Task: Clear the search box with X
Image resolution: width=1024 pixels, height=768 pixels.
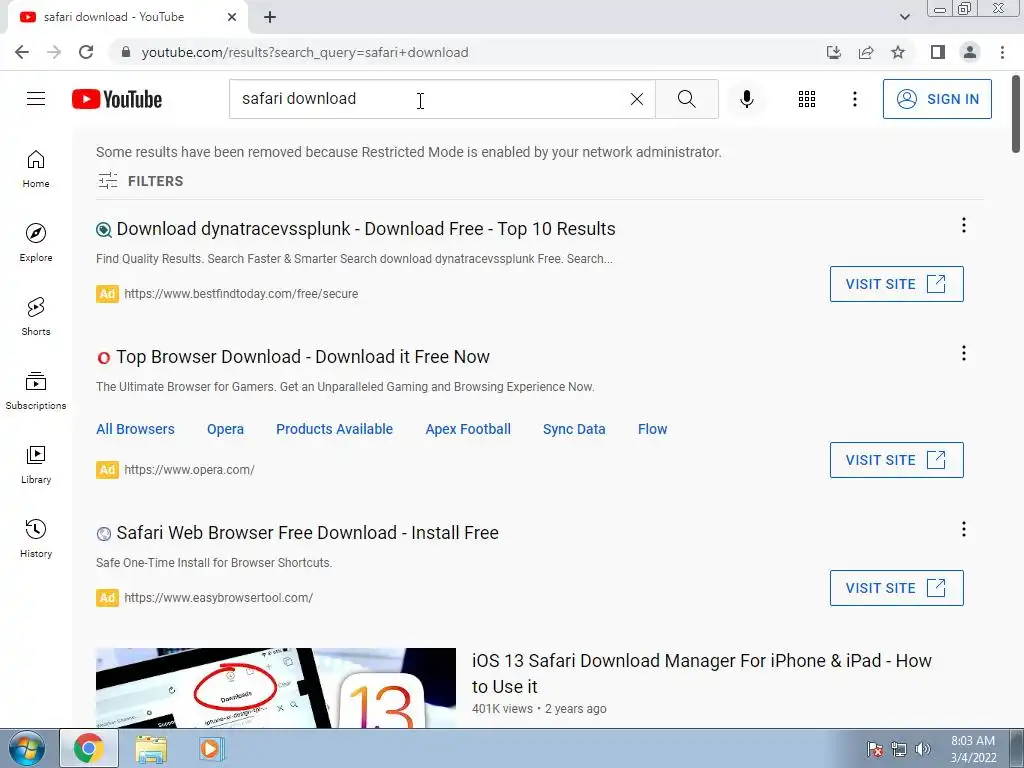Action: point(637,99)
